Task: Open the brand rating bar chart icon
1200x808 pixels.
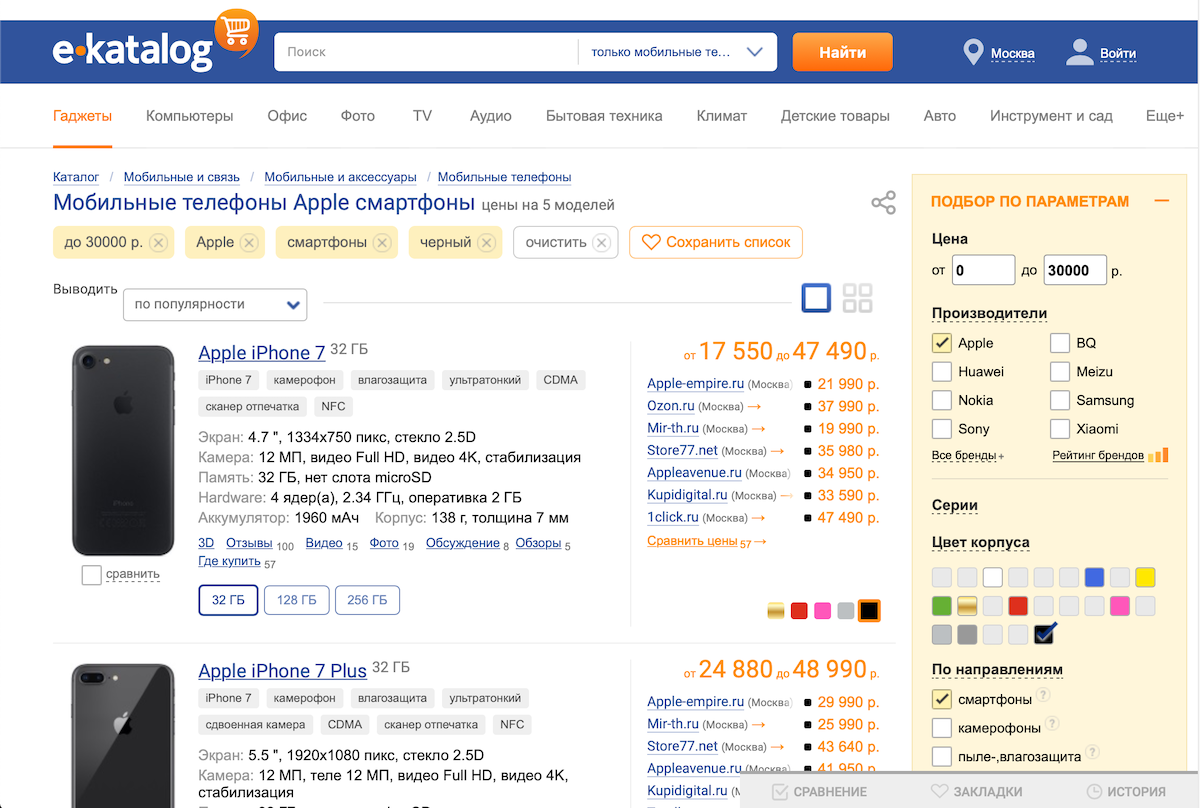Action: tap(1158, 455)
